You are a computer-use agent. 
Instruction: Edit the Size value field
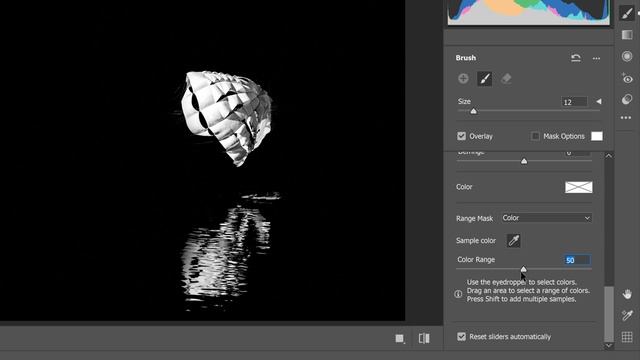tap(575, 102)
